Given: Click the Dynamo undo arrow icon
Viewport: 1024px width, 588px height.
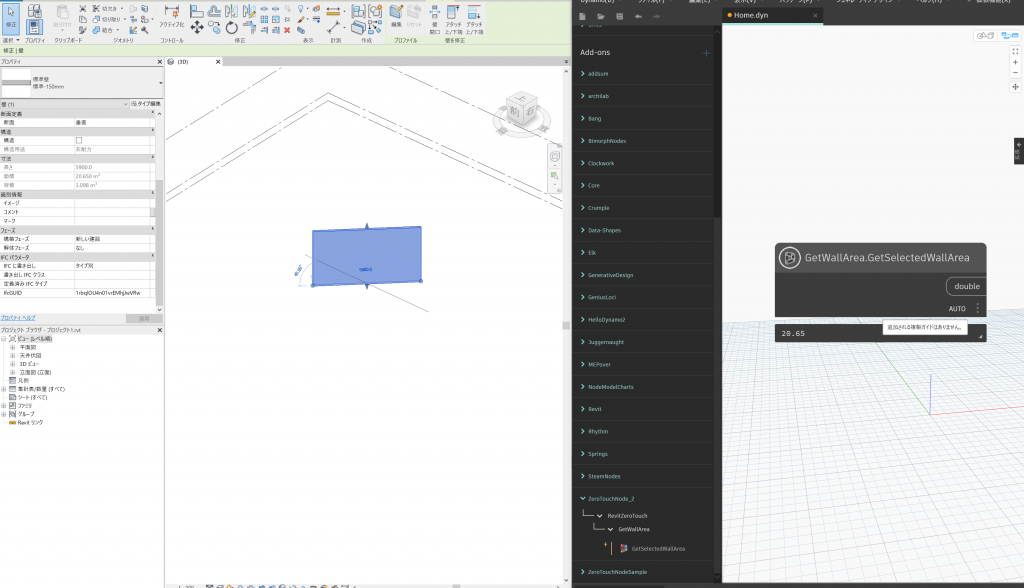Looking at the screenshot, I should [x=640, y=17].
